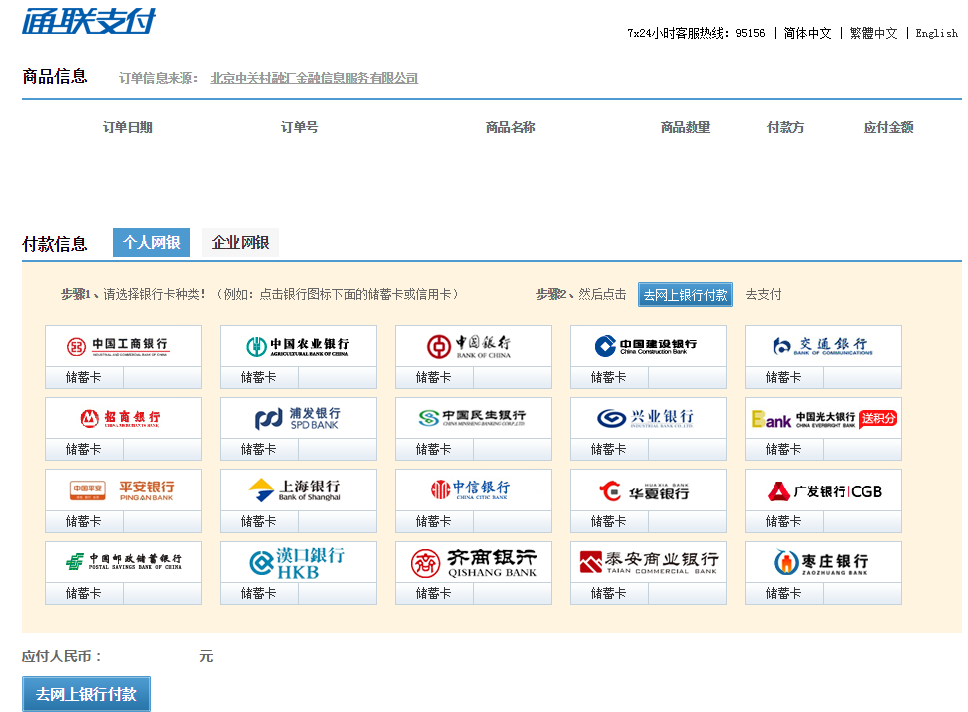Click the 通联支付 logo
The height and width of the screenshot is (712, 968).
coord(89,20)
